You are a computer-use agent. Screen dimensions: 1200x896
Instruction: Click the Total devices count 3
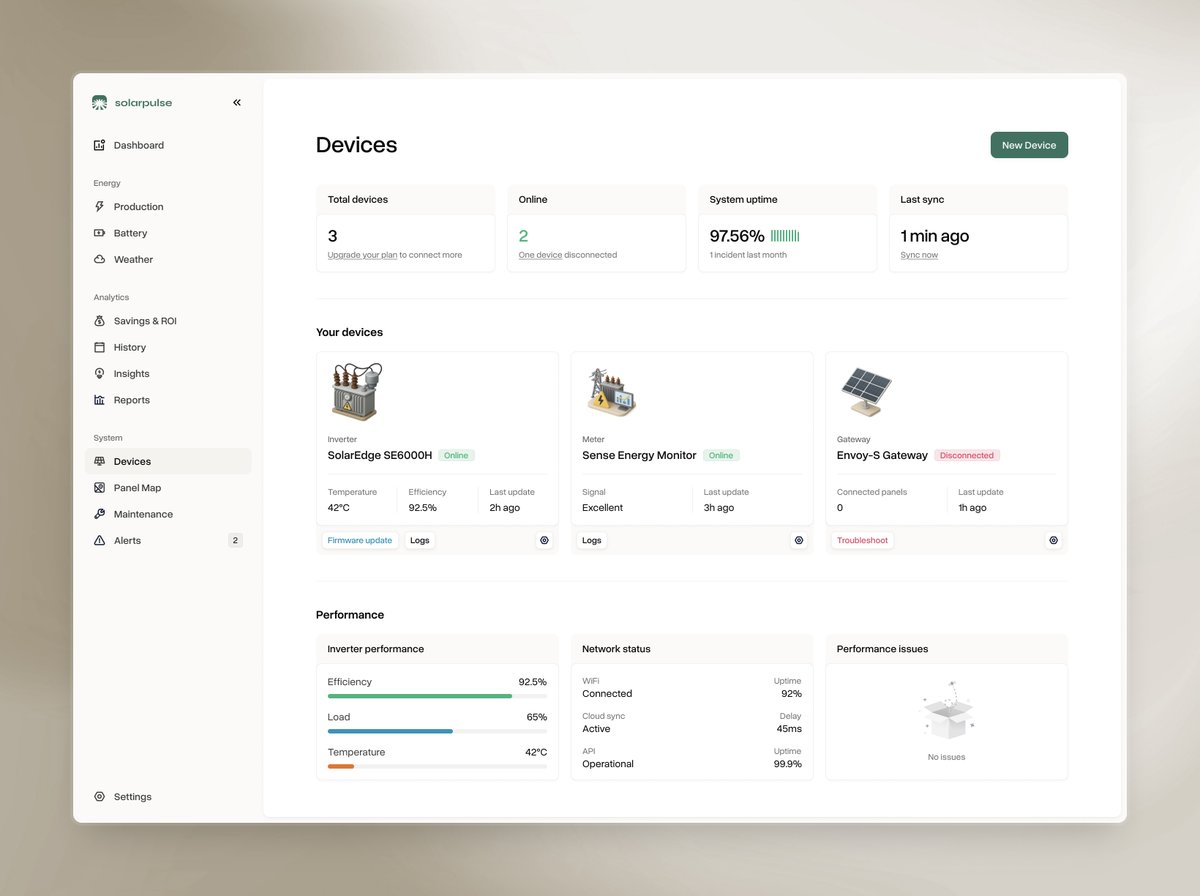(x=333, y=236)
